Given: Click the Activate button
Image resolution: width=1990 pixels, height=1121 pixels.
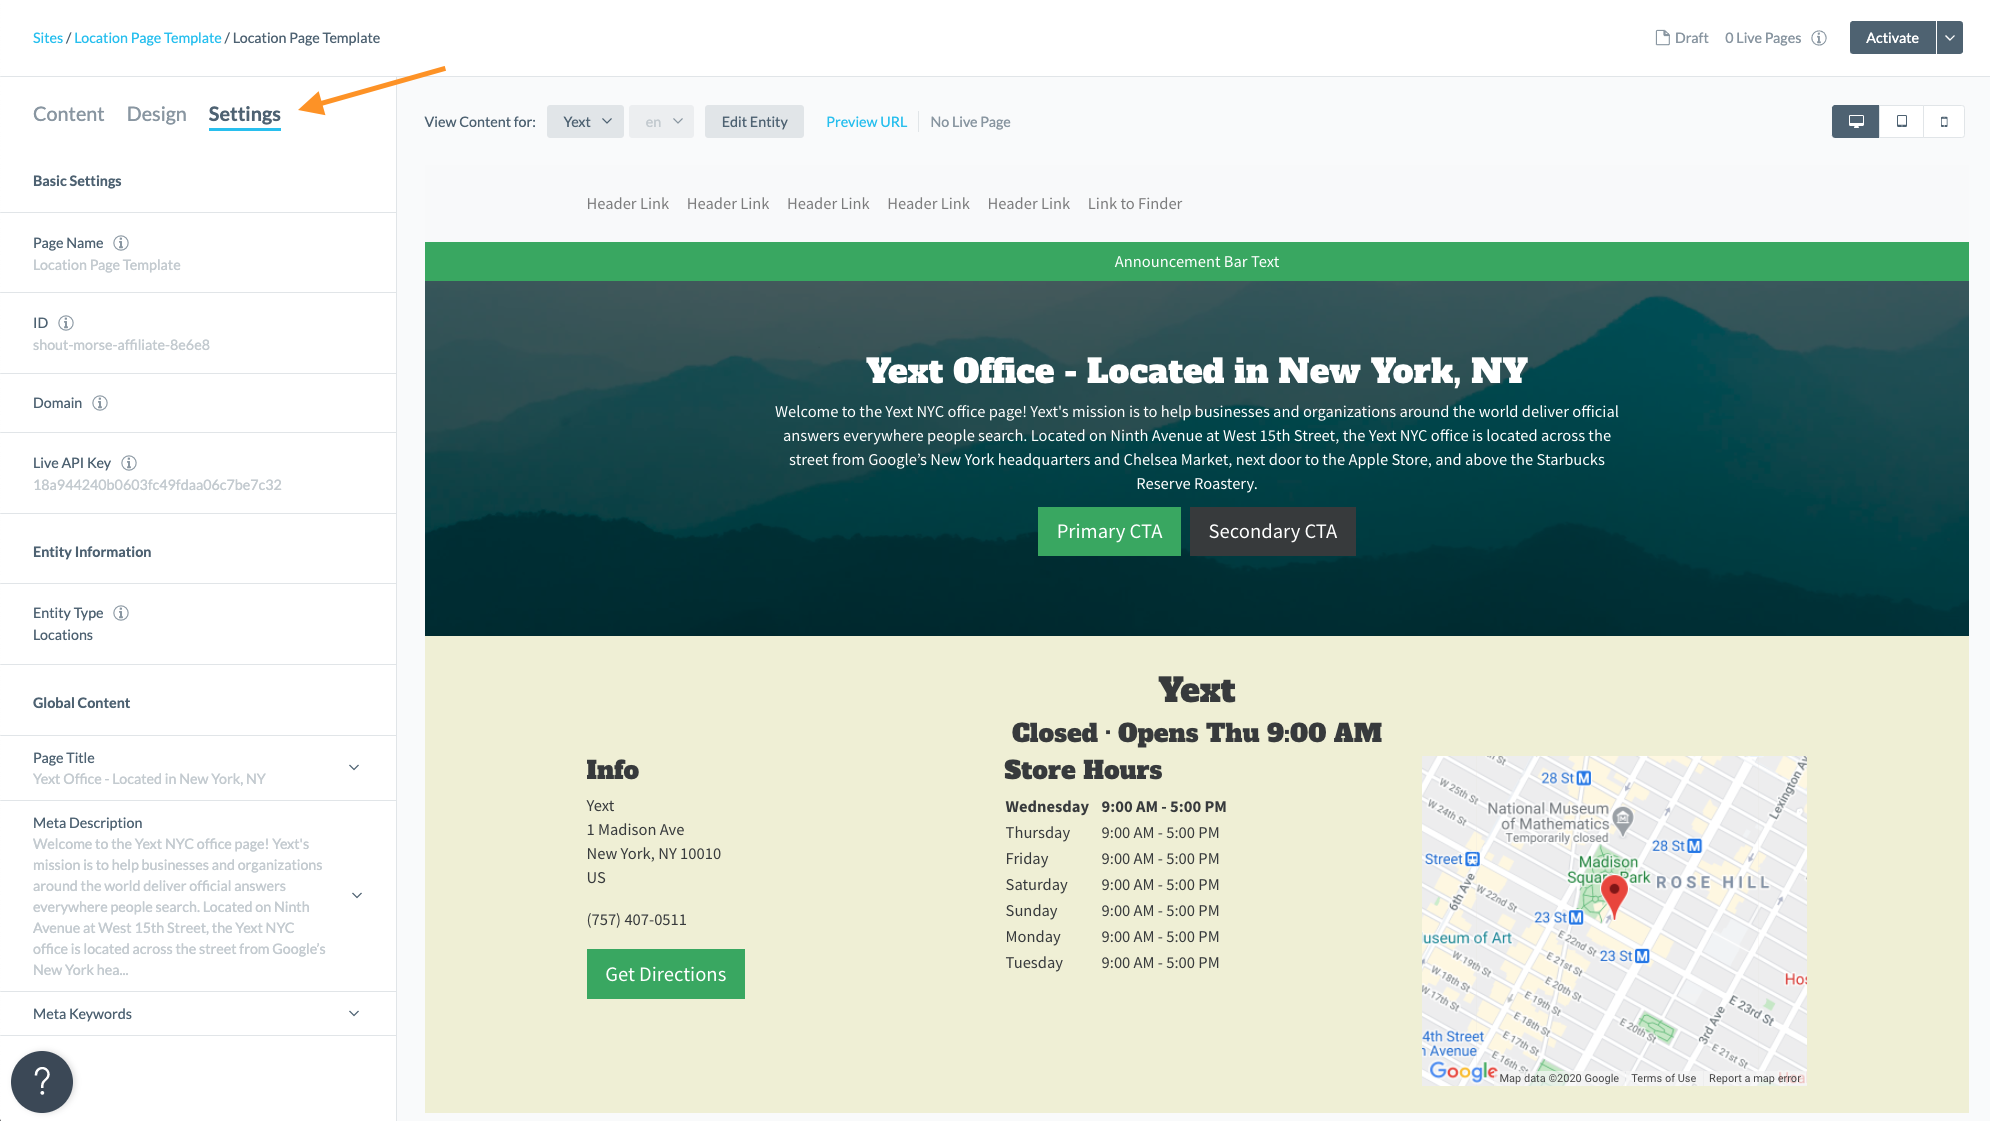Looking at the screenshot, I should click(1892, 38).
